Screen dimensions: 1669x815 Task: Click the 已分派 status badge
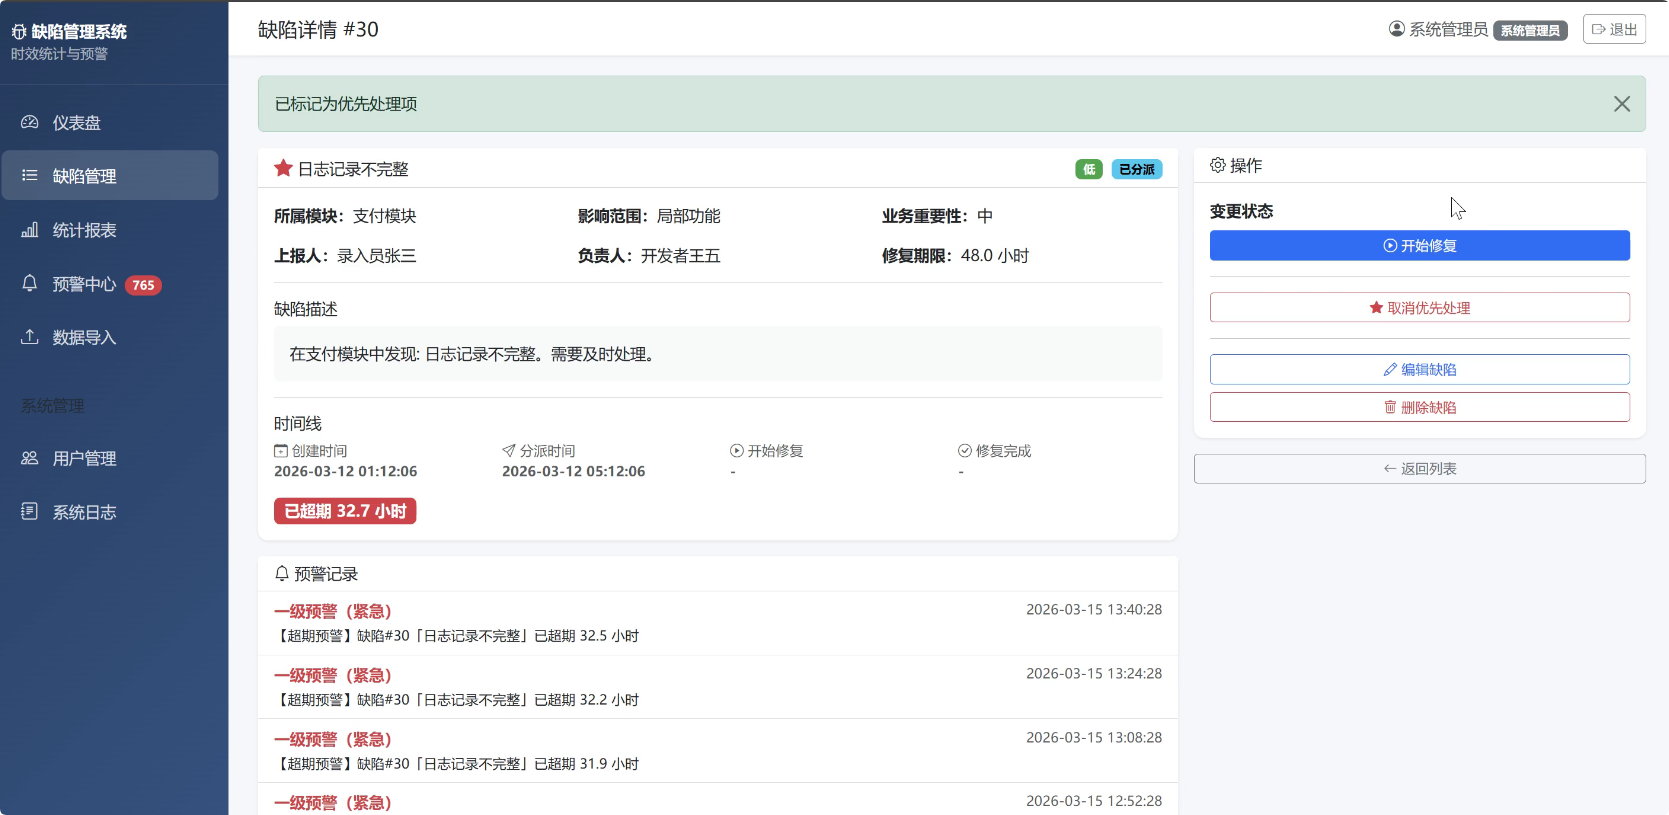(1136, 169)
